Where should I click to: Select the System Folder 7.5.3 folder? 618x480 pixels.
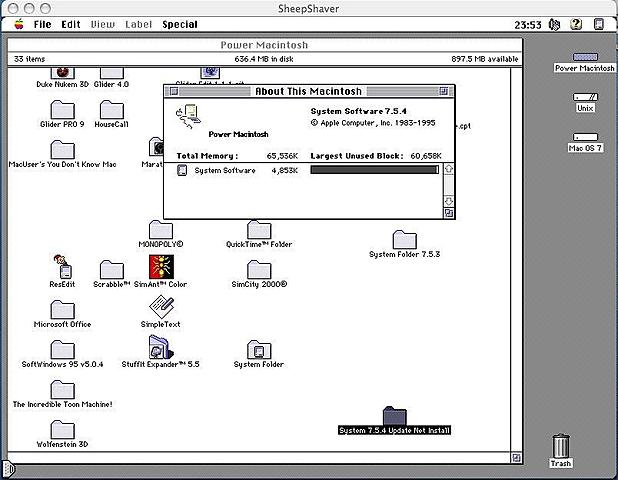[404, 240]
